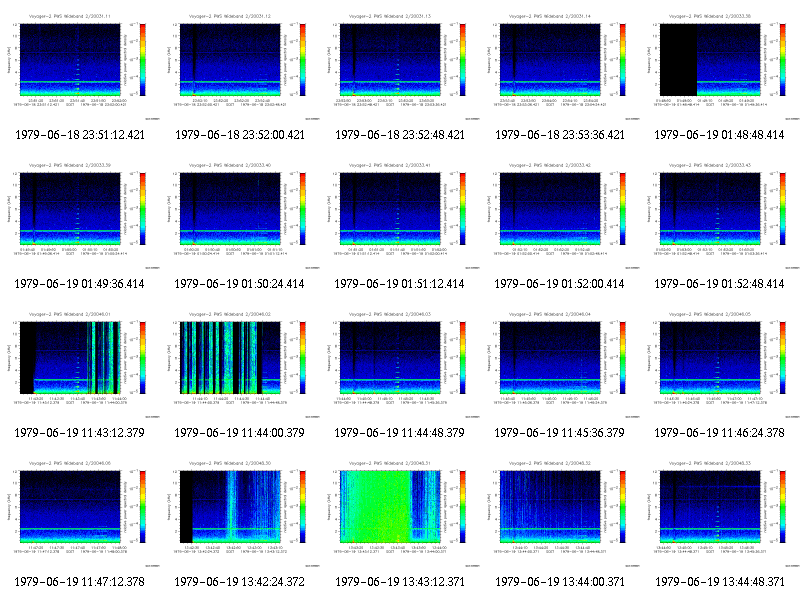Click caption 1979-06-19 13:44:00.371
The height and width of the screenshot is (596, 800).
pos(560,582)
